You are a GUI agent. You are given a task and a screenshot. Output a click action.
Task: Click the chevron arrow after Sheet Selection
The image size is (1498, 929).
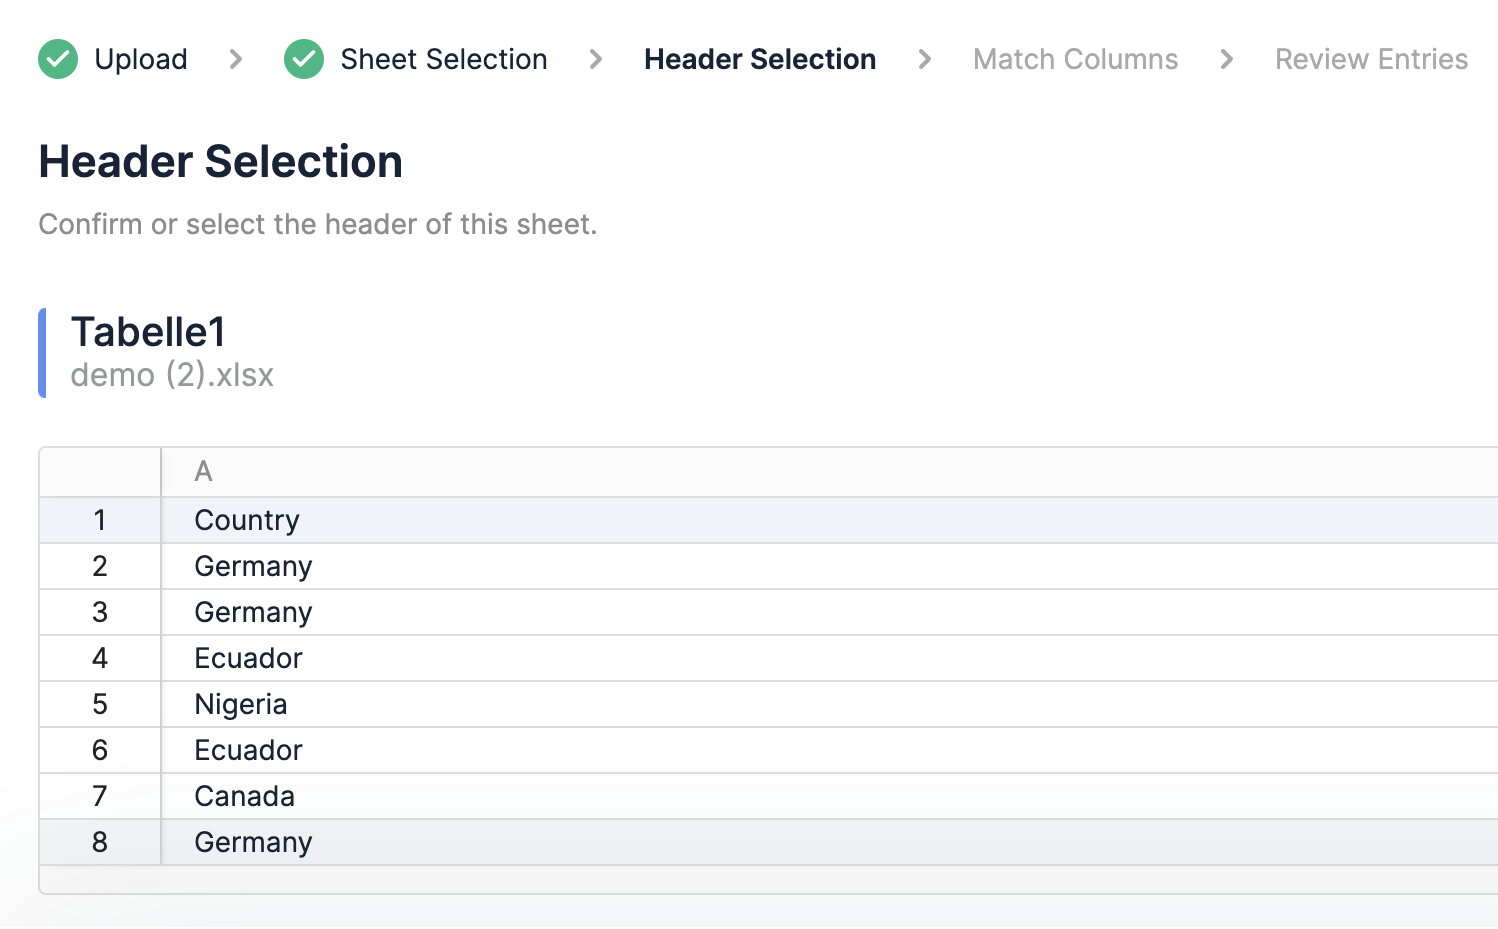(596, 59)
